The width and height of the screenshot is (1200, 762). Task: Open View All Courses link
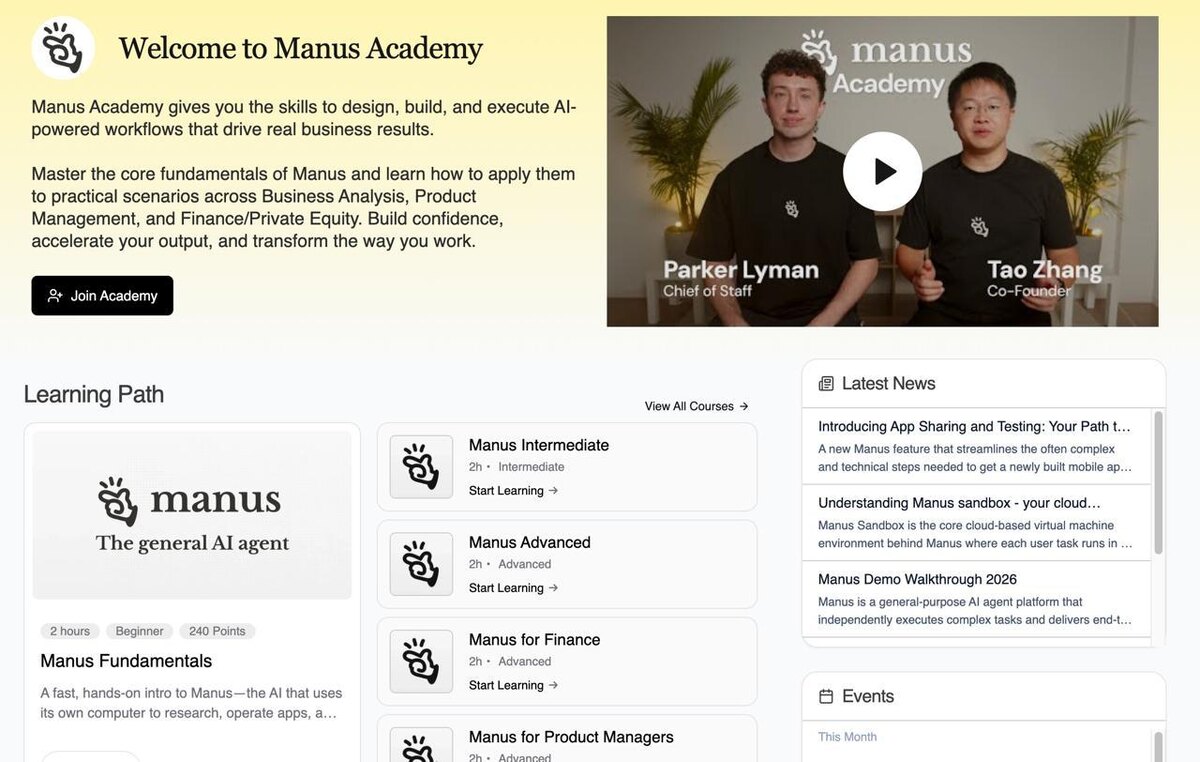click(x=696, y=406)
